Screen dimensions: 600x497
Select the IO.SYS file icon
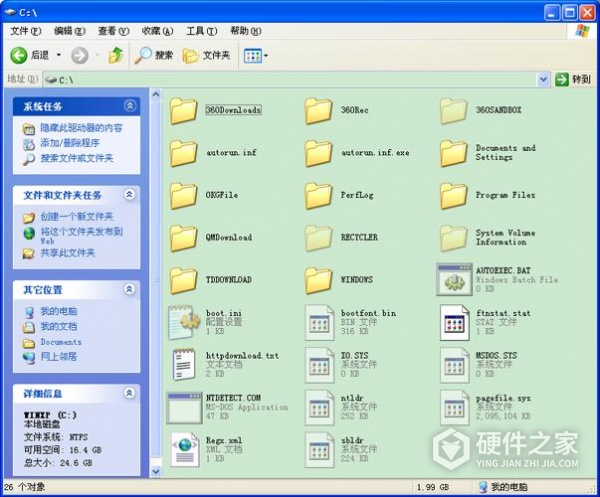(320, 365)
